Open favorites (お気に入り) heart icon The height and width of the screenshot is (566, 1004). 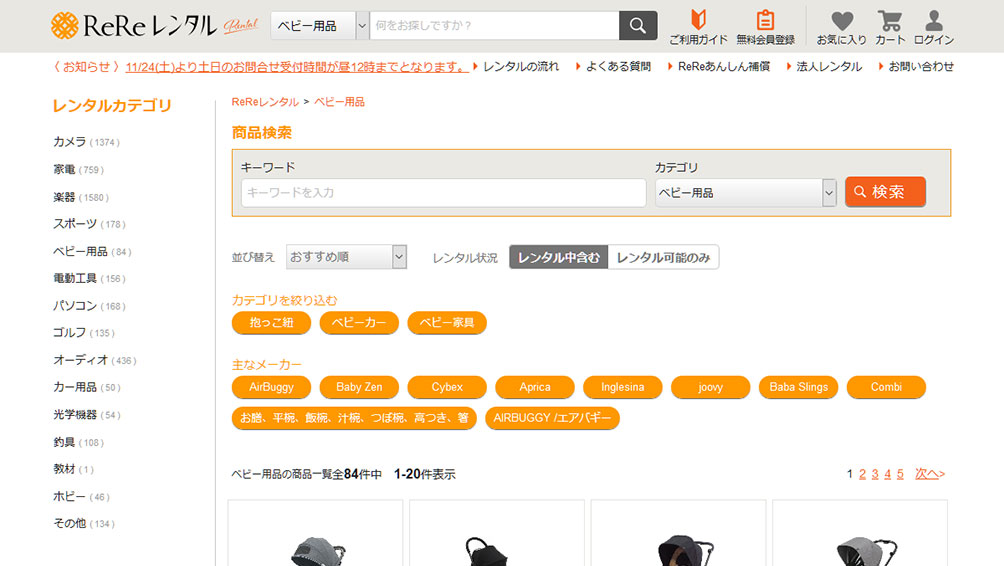pyautogui.click(x=841, y=27)
